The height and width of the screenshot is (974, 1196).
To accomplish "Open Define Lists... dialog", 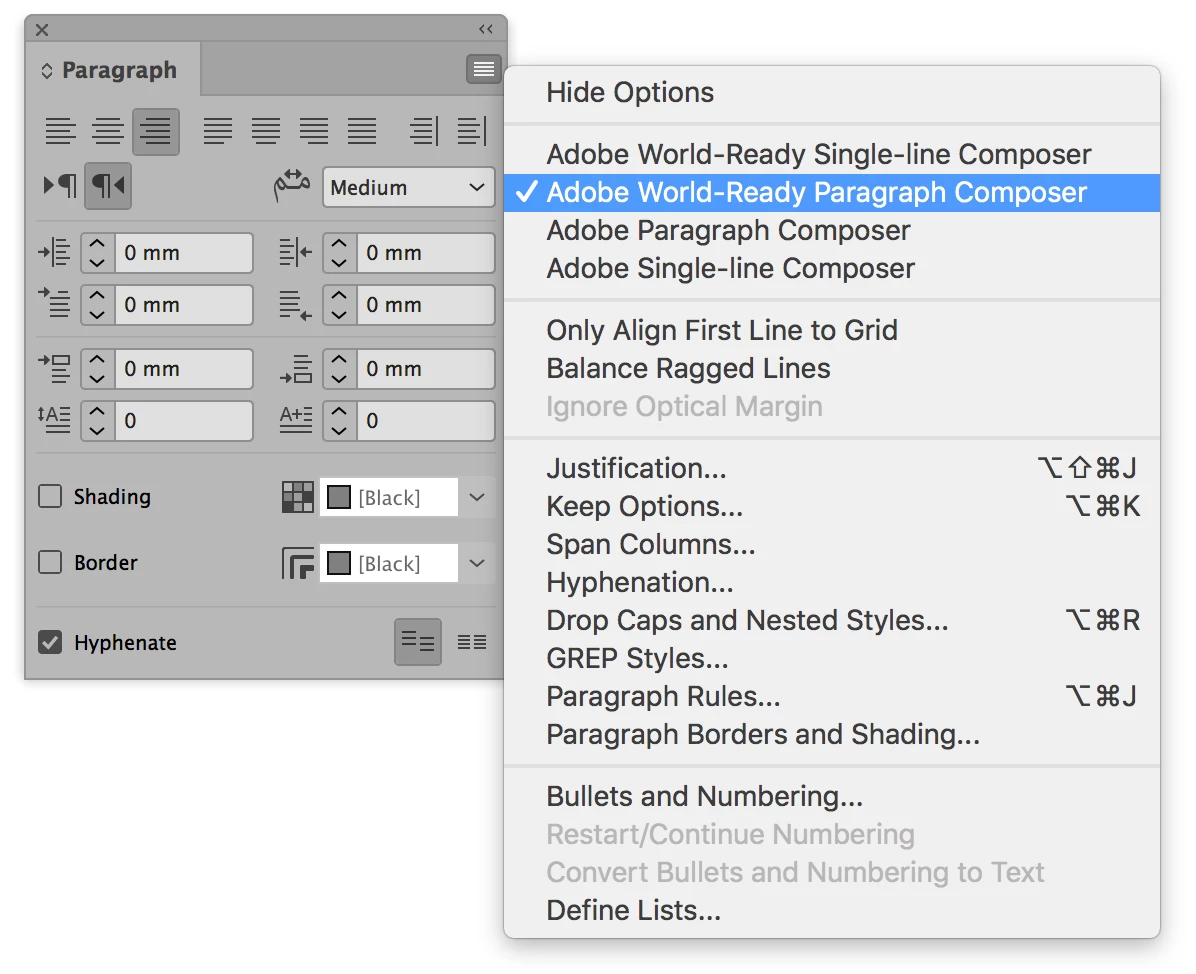I will pos(832,911).
